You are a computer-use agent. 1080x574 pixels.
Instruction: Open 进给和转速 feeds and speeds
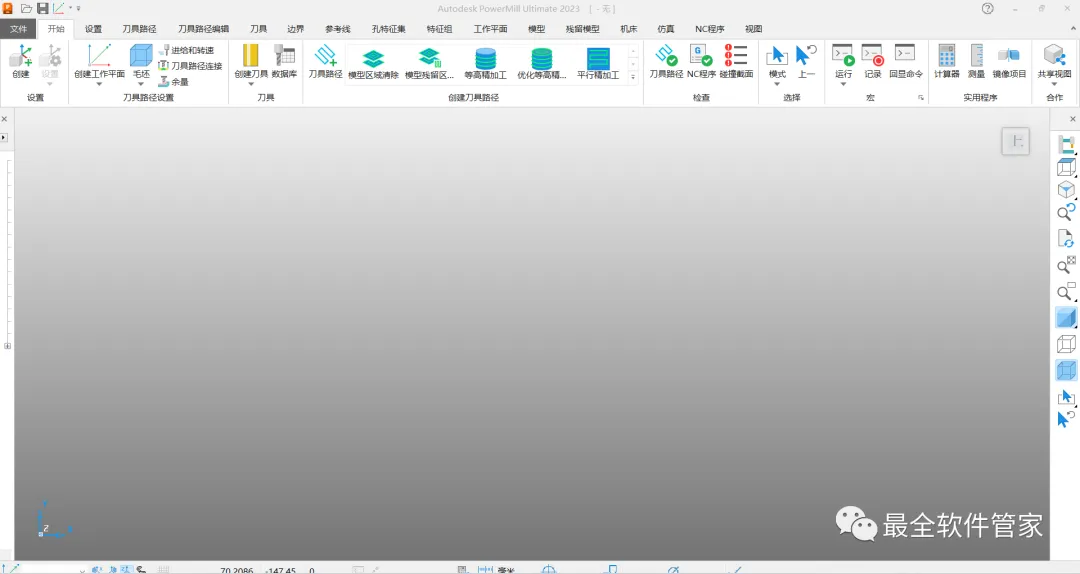[x=187, y=50]
